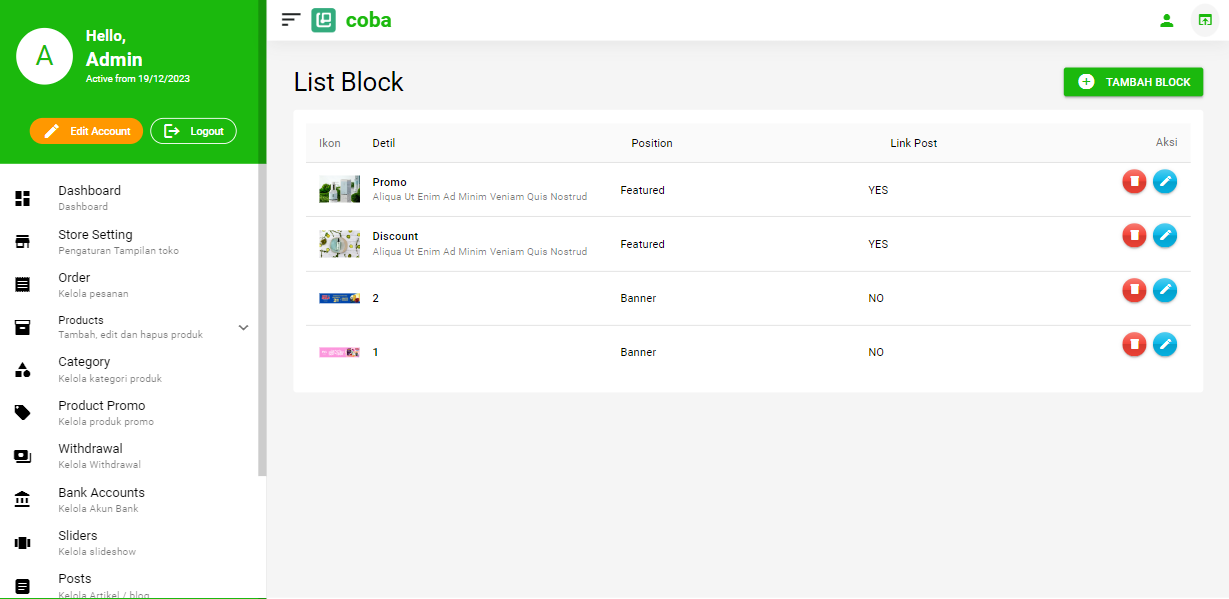Click the open-store icon at top right
1229x599 pixels.
[1204, 20]
